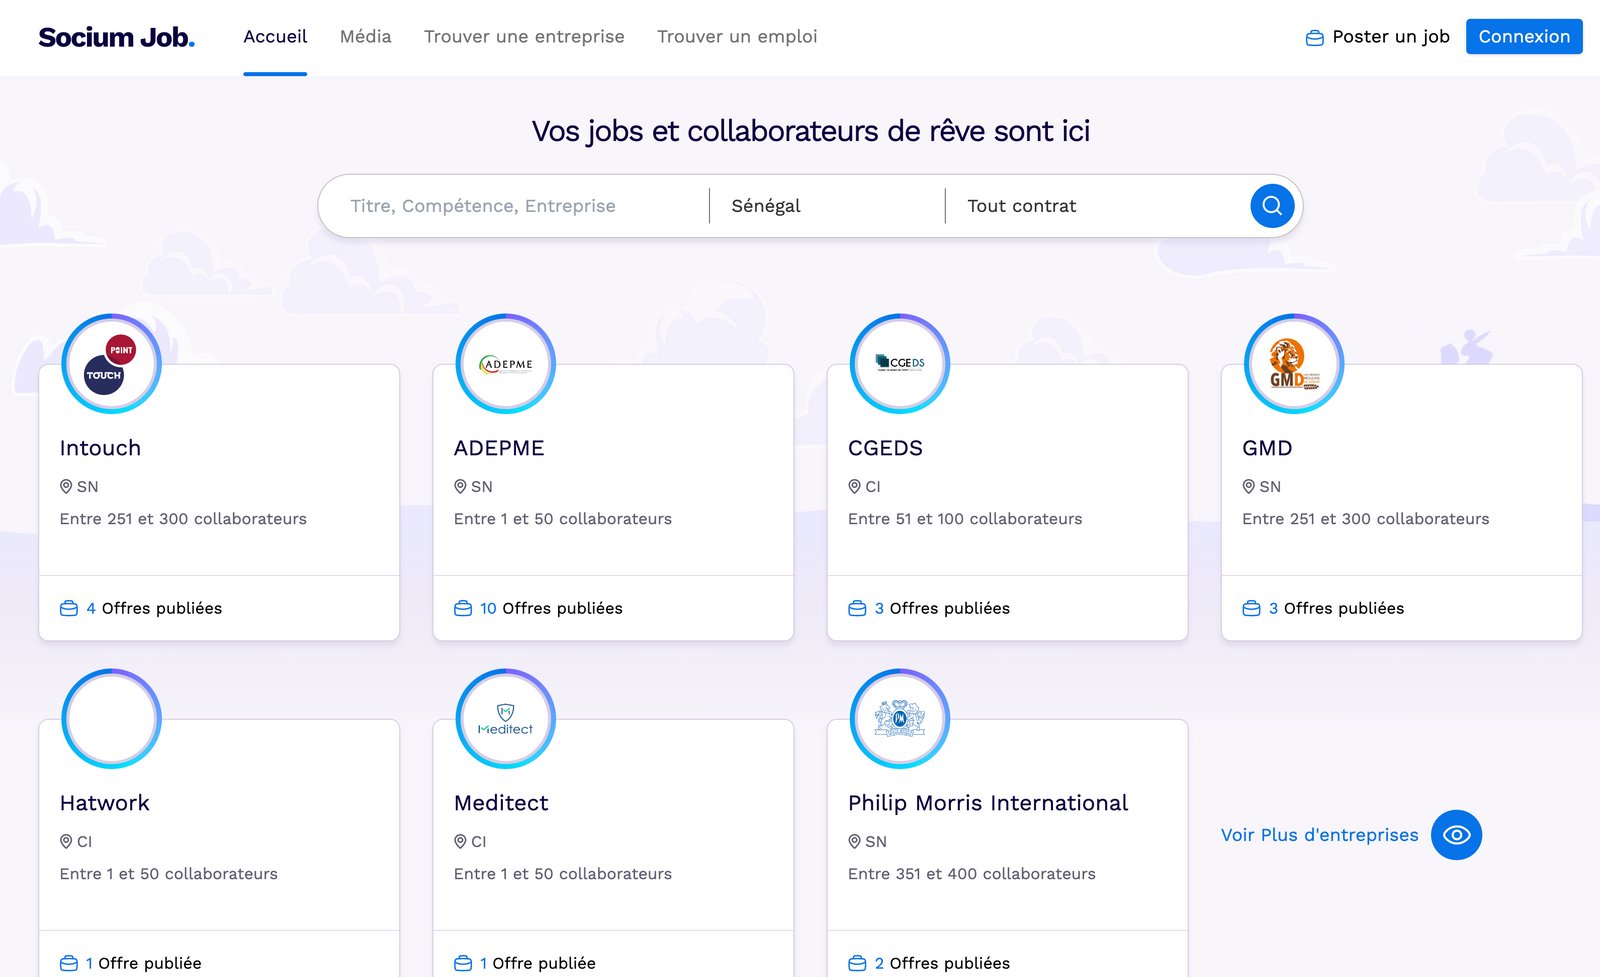This screenshot has height=977, width=1600.
Task: Click the eye icon for more companies
Action: [1456, 835]
